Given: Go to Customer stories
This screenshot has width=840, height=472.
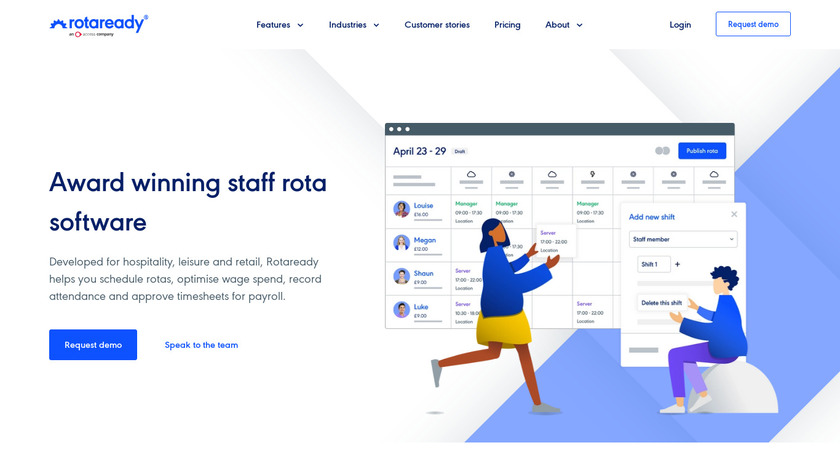Looking at the screenshot, I should pos(437,25).
